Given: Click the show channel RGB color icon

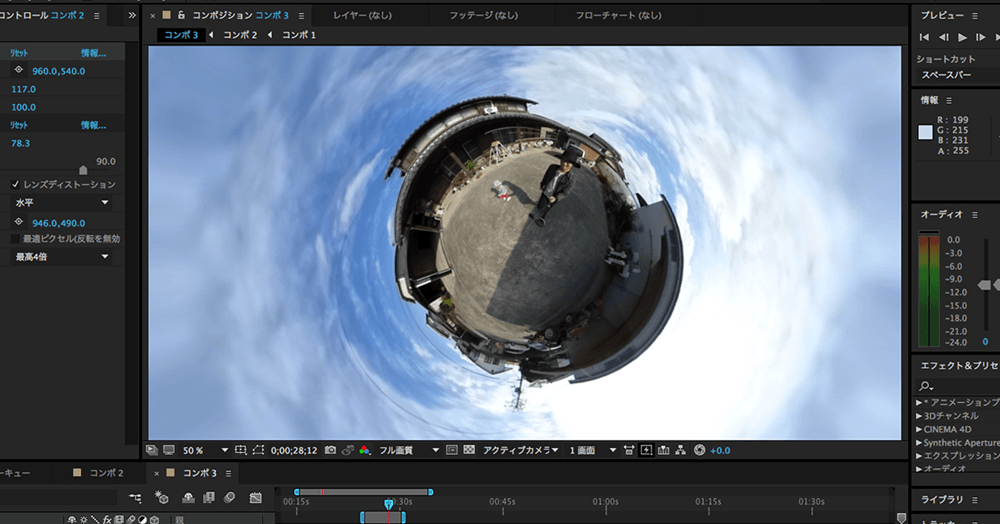Looking at the screenshot, I should pos(364,450).
